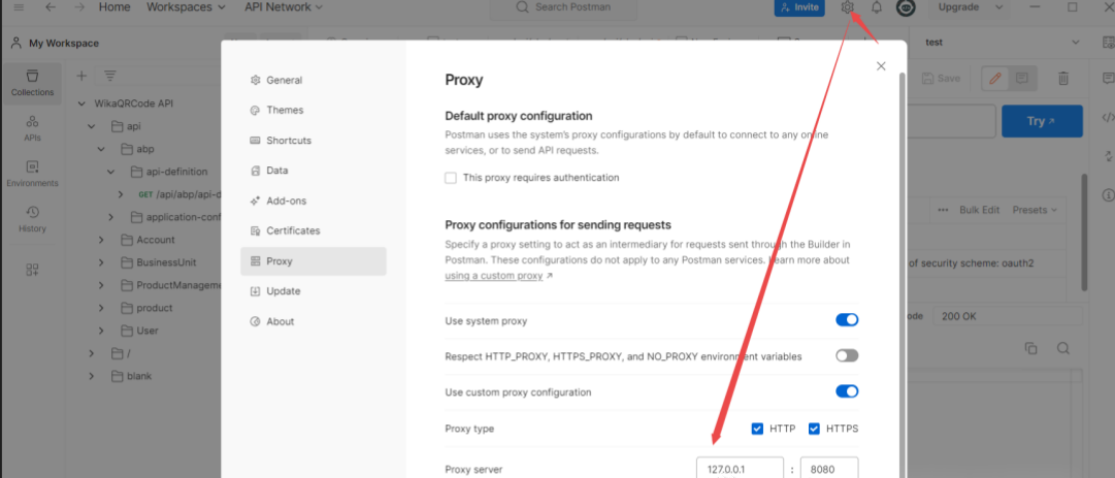Click the filter icon in collections panel

[110, 75]
